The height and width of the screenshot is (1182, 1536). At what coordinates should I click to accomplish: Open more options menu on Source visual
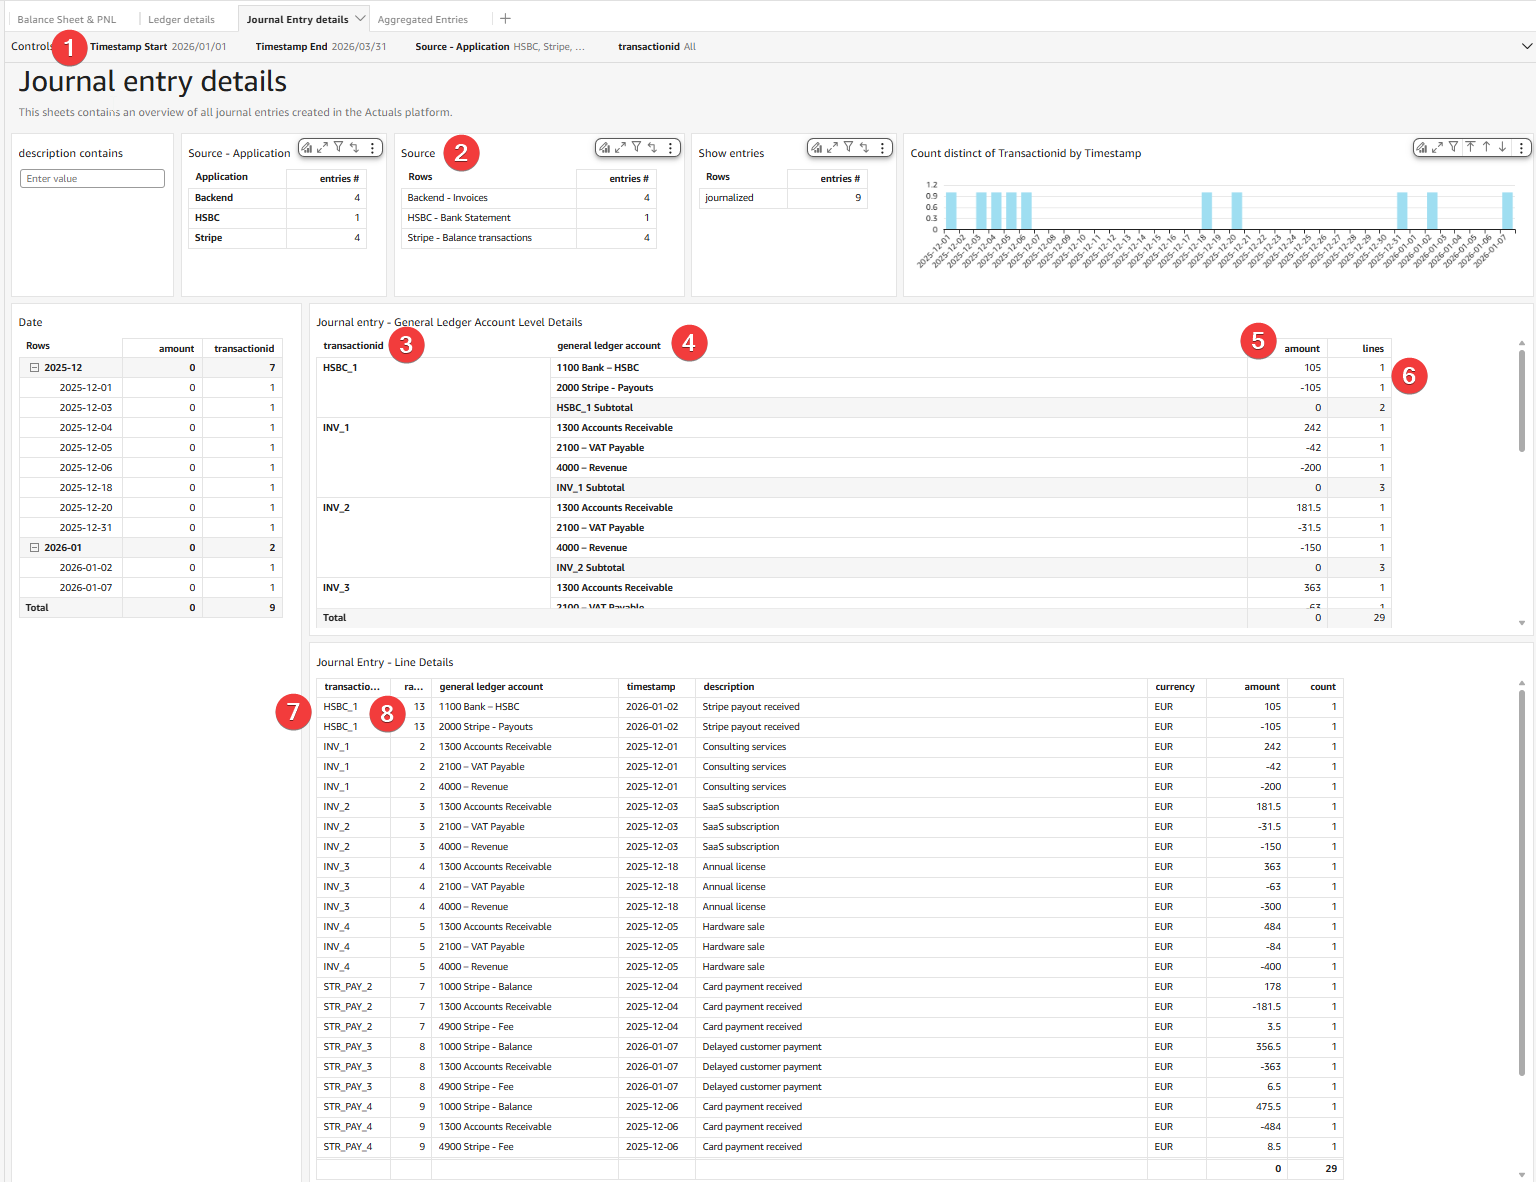671,147
